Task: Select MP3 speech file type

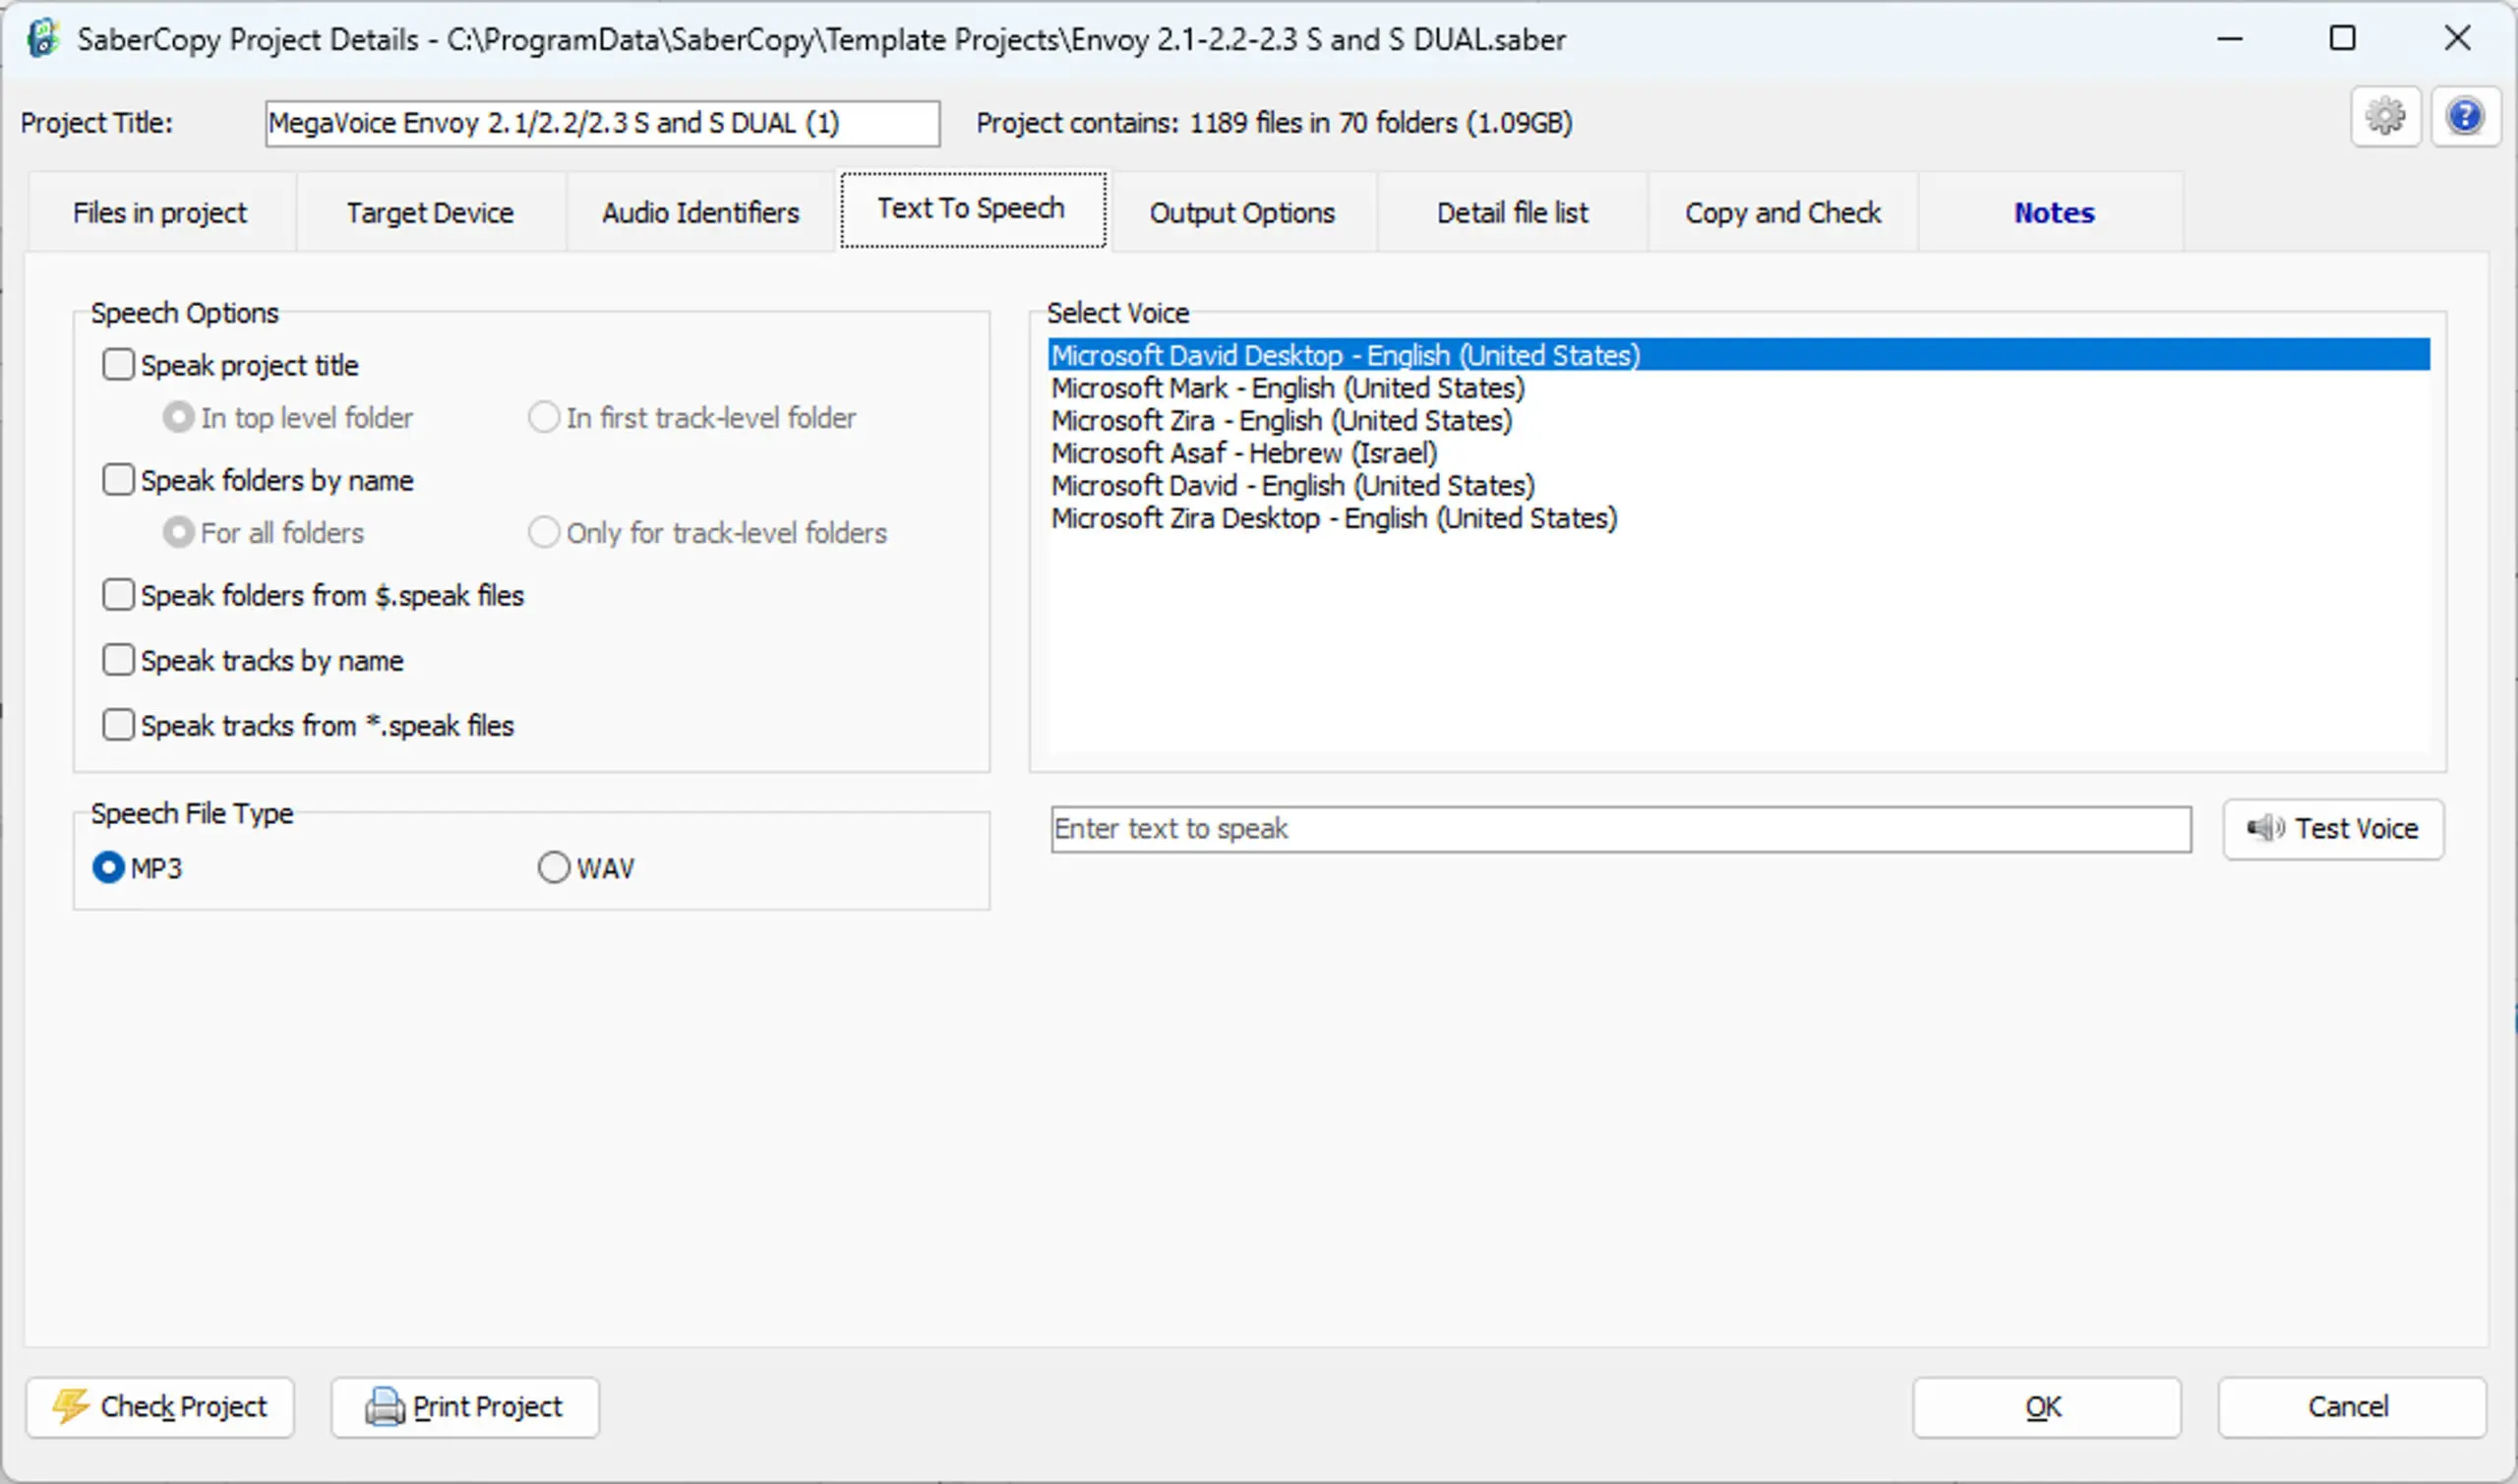Action: pyautogui.click(x=108, y=867)
